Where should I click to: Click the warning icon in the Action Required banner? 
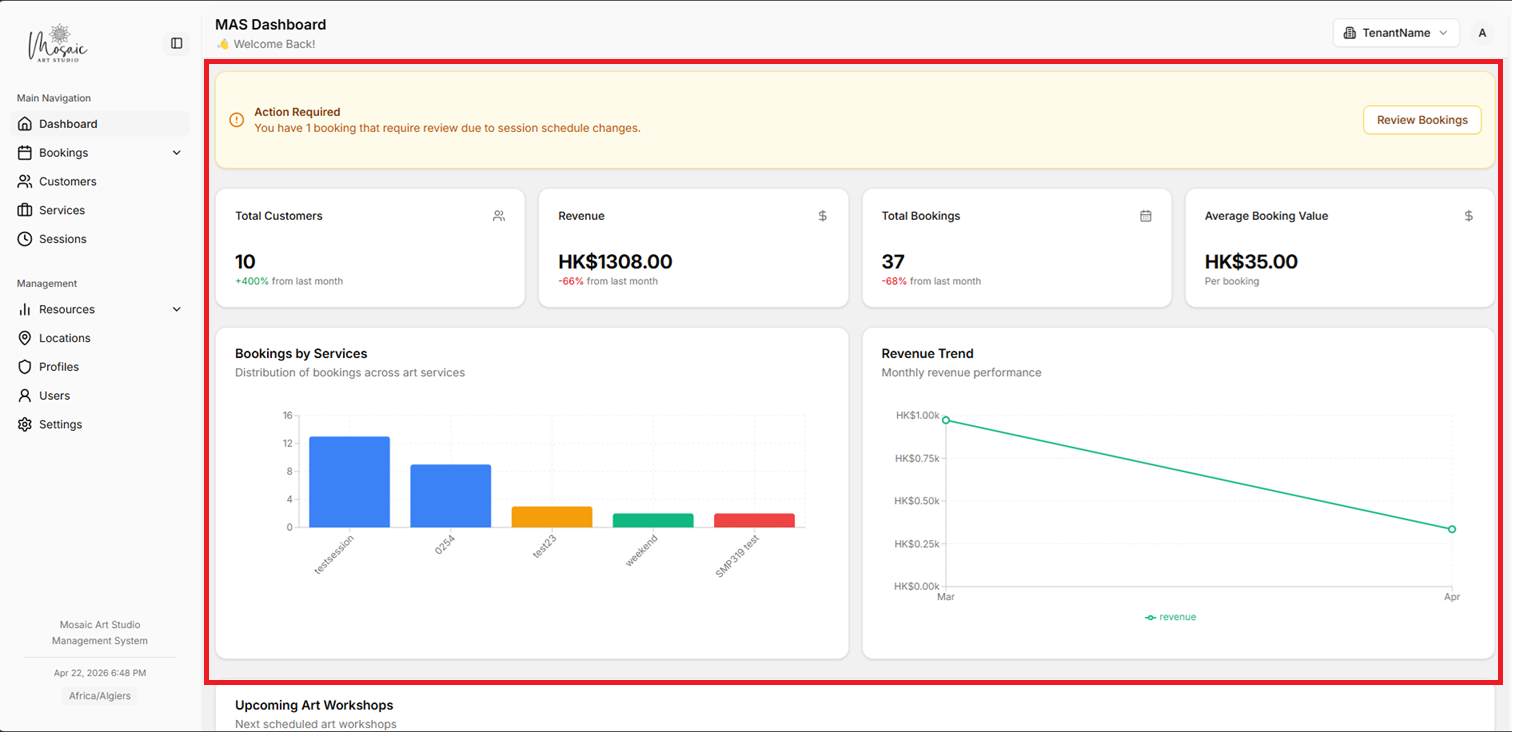coord(236,119)
